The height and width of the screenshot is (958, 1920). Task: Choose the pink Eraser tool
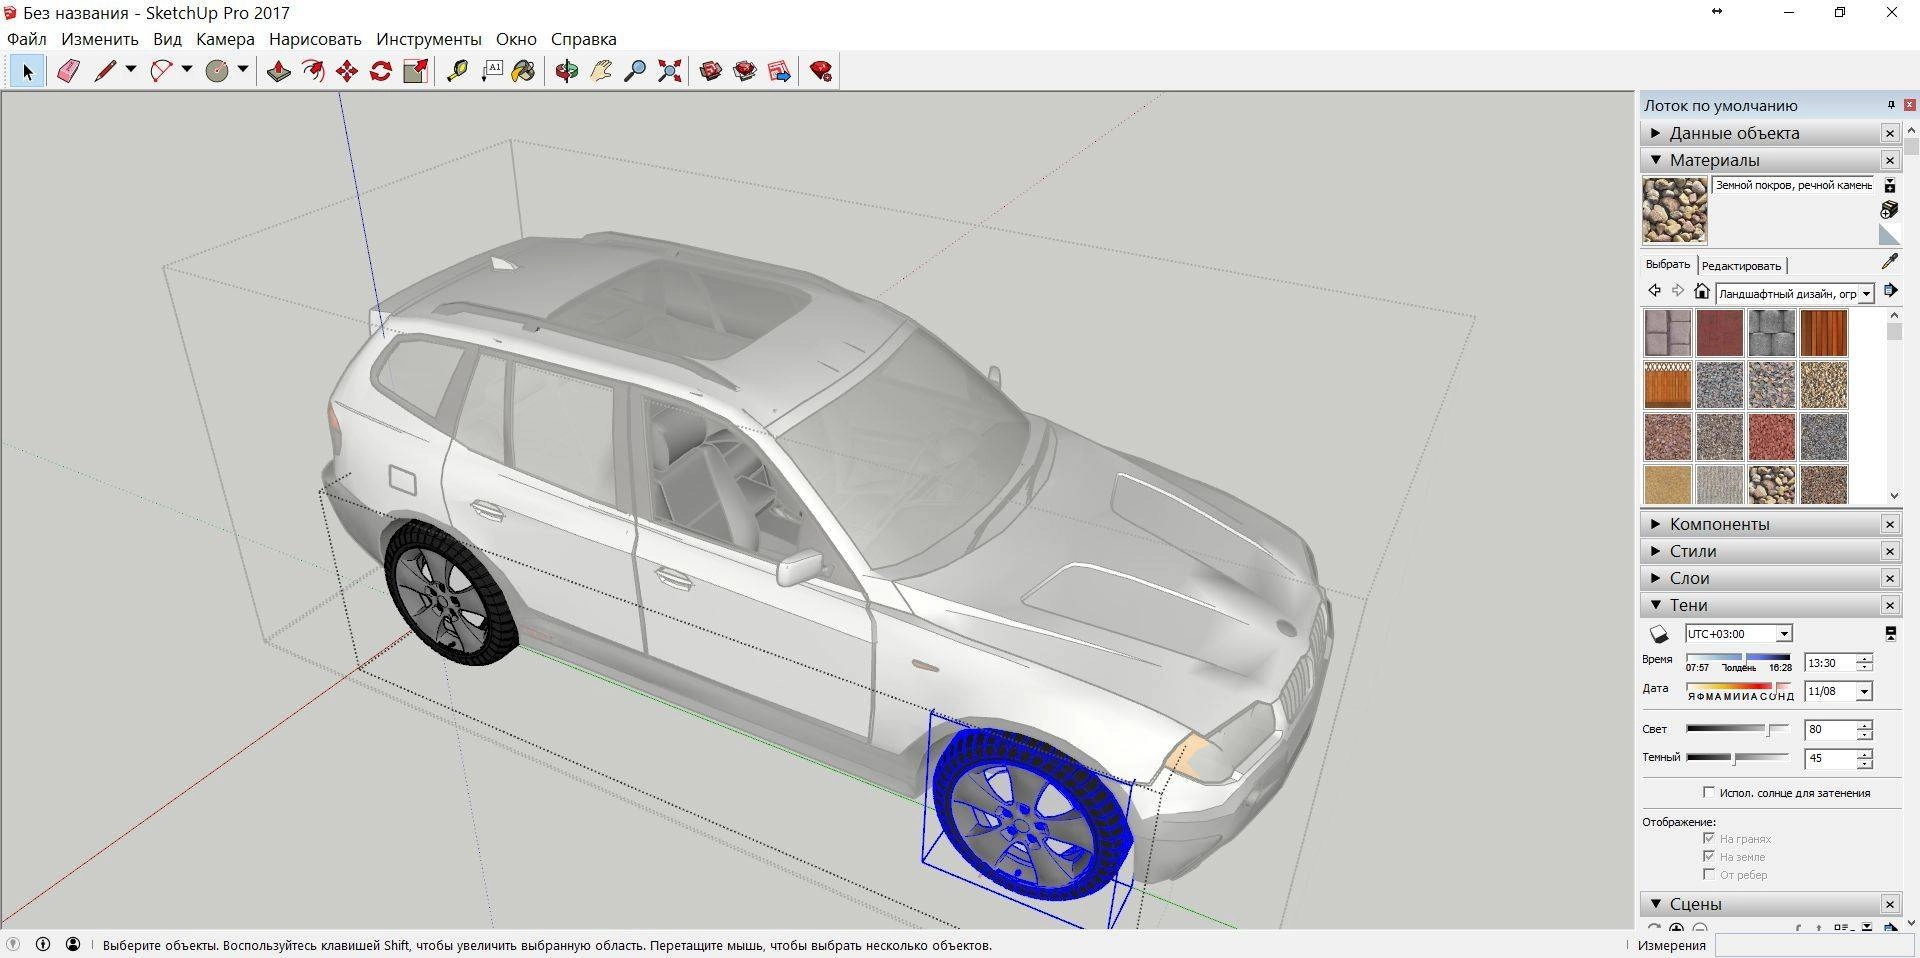click(x=68, y=71)
